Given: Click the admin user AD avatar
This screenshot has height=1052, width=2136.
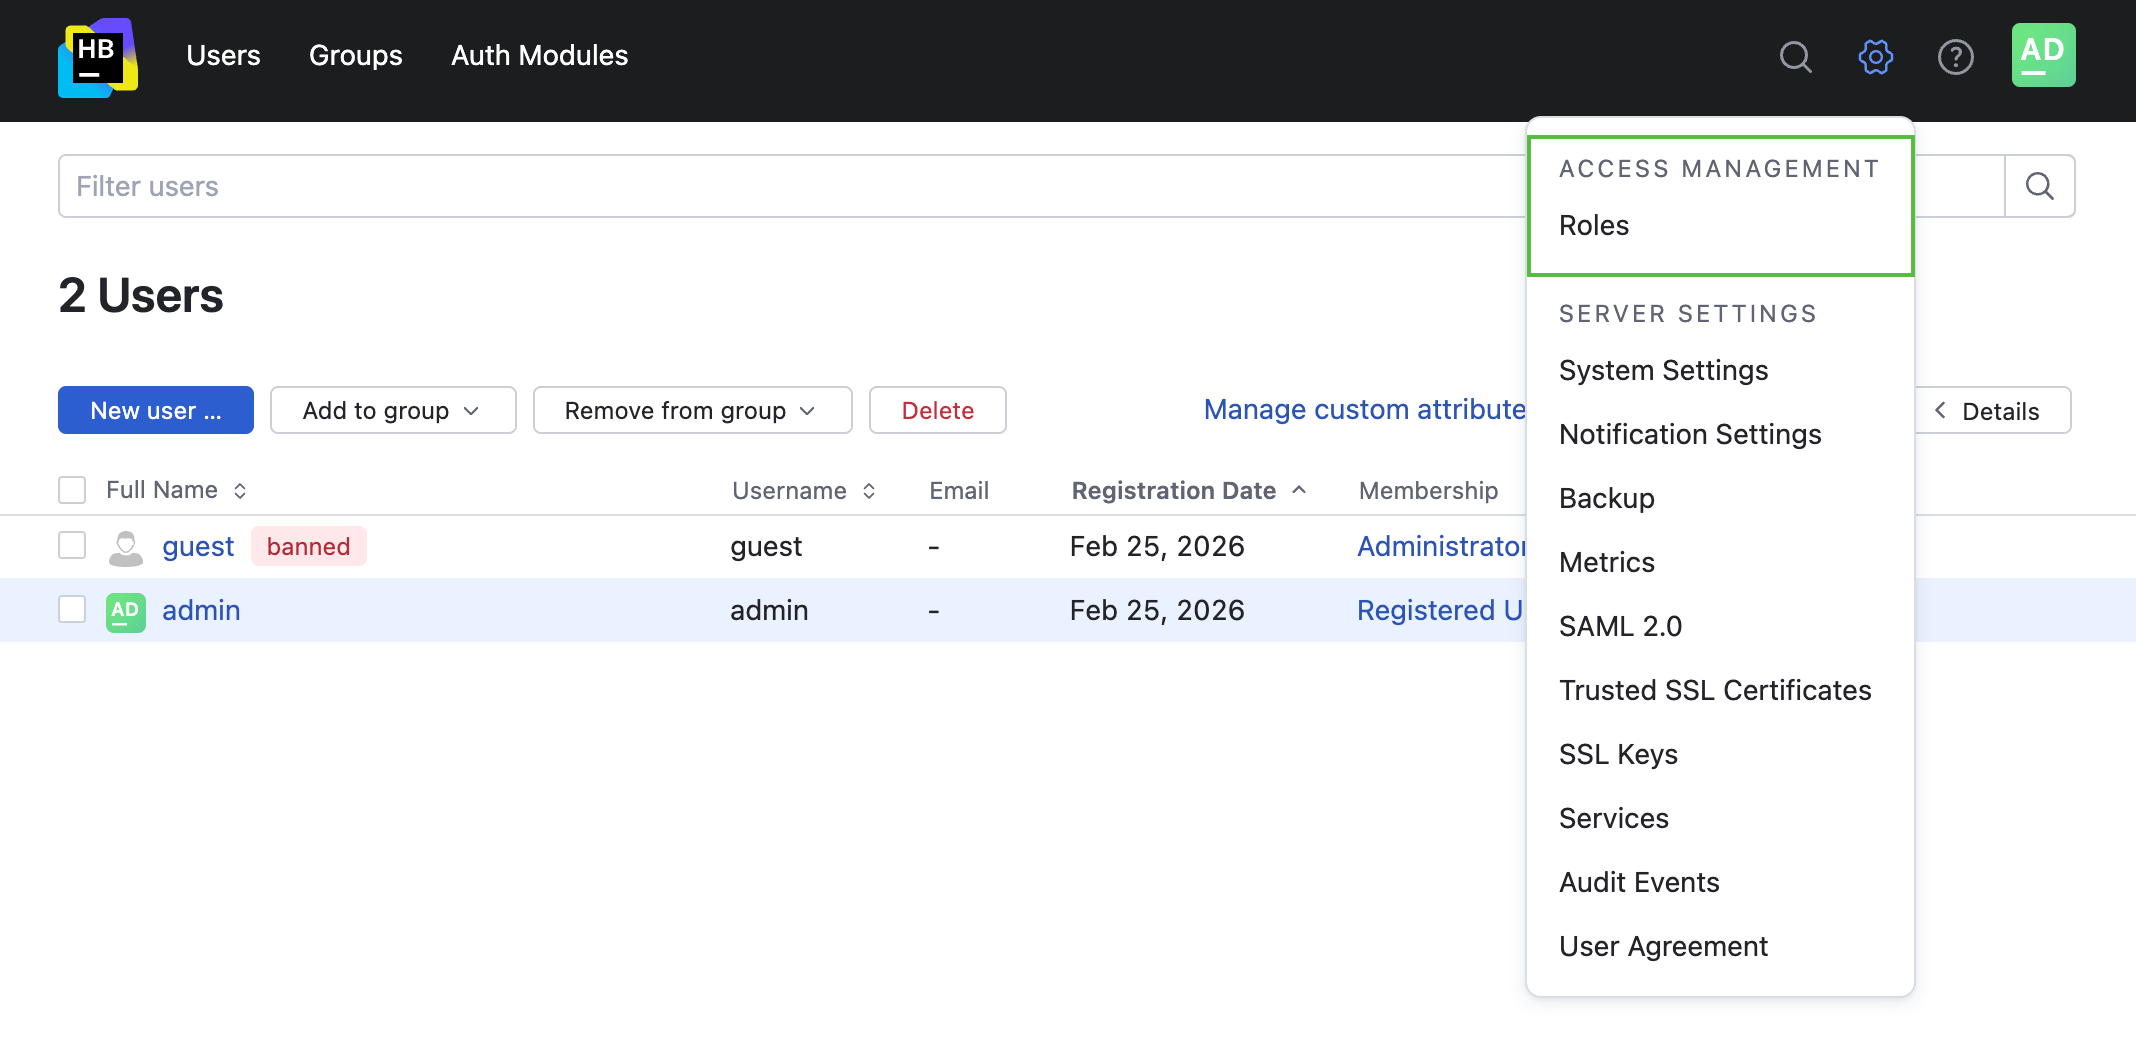Looking at the screenshot, I should tap(126, 611).
